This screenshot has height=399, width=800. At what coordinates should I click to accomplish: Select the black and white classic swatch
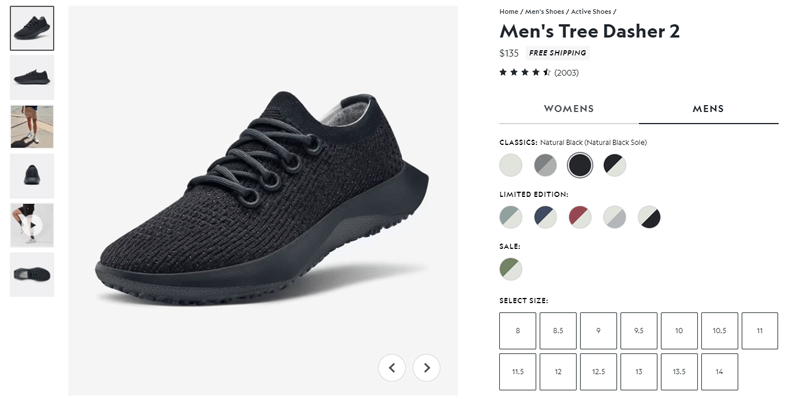[615, 165]
